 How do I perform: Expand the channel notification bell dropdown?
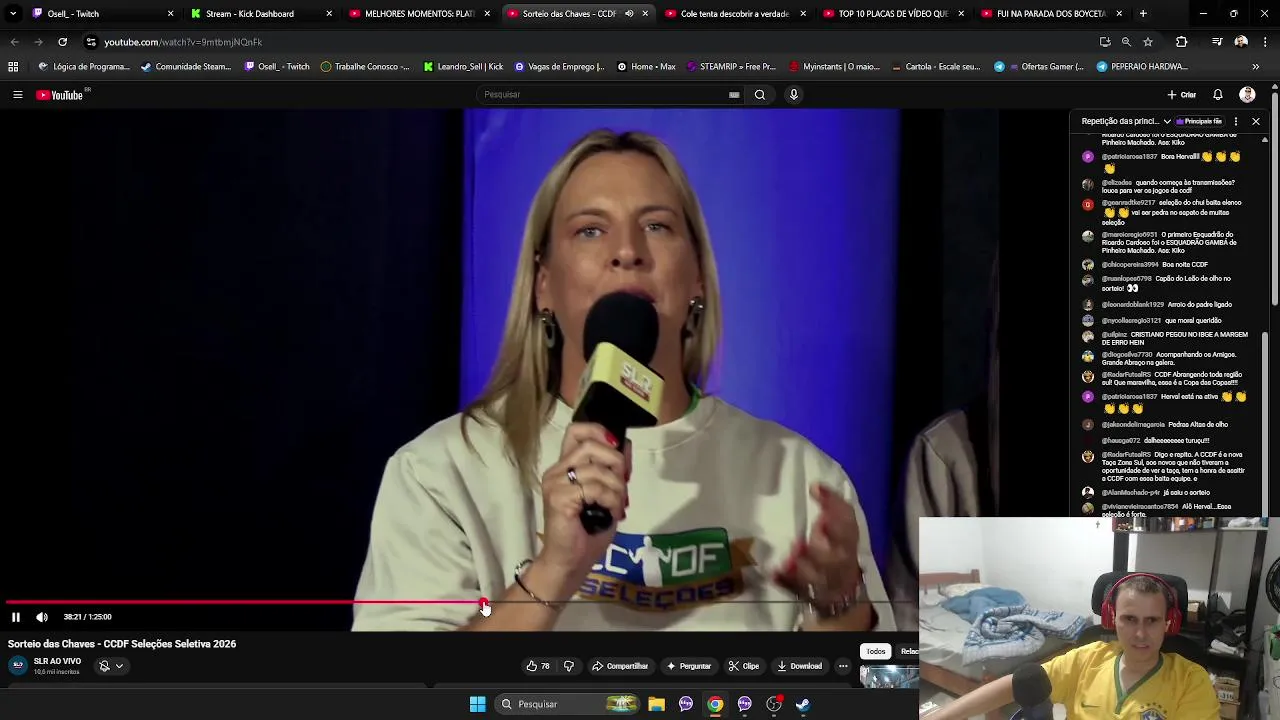click(x=110, y=666)
